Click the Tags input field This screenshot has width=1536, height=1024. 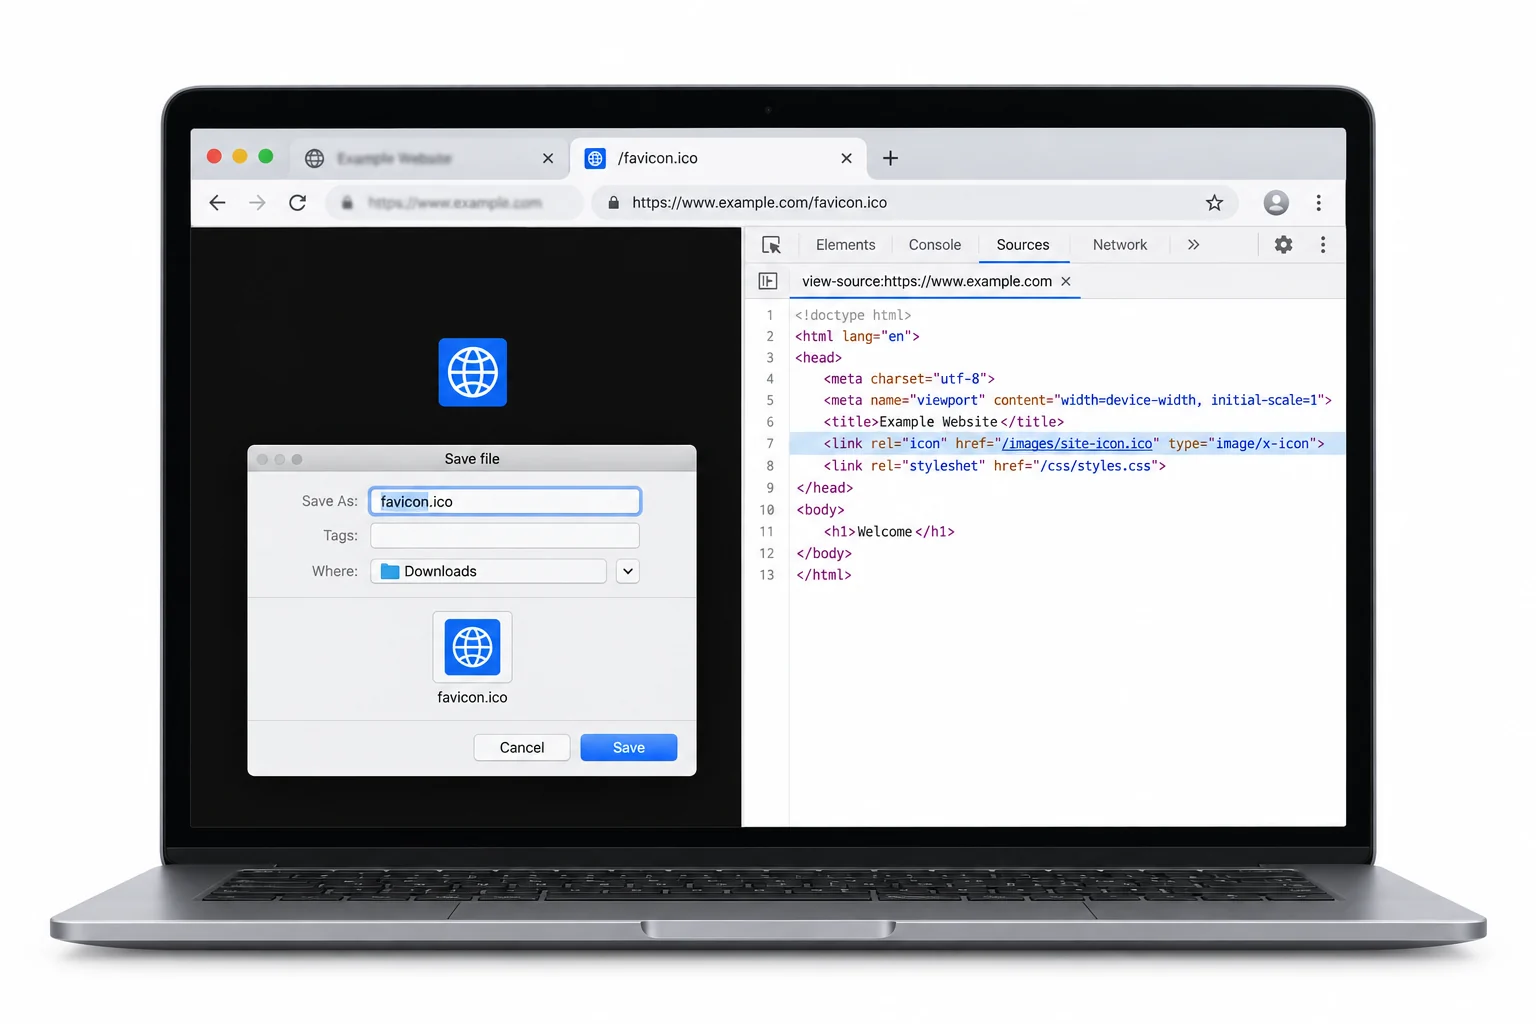[505, 536]
